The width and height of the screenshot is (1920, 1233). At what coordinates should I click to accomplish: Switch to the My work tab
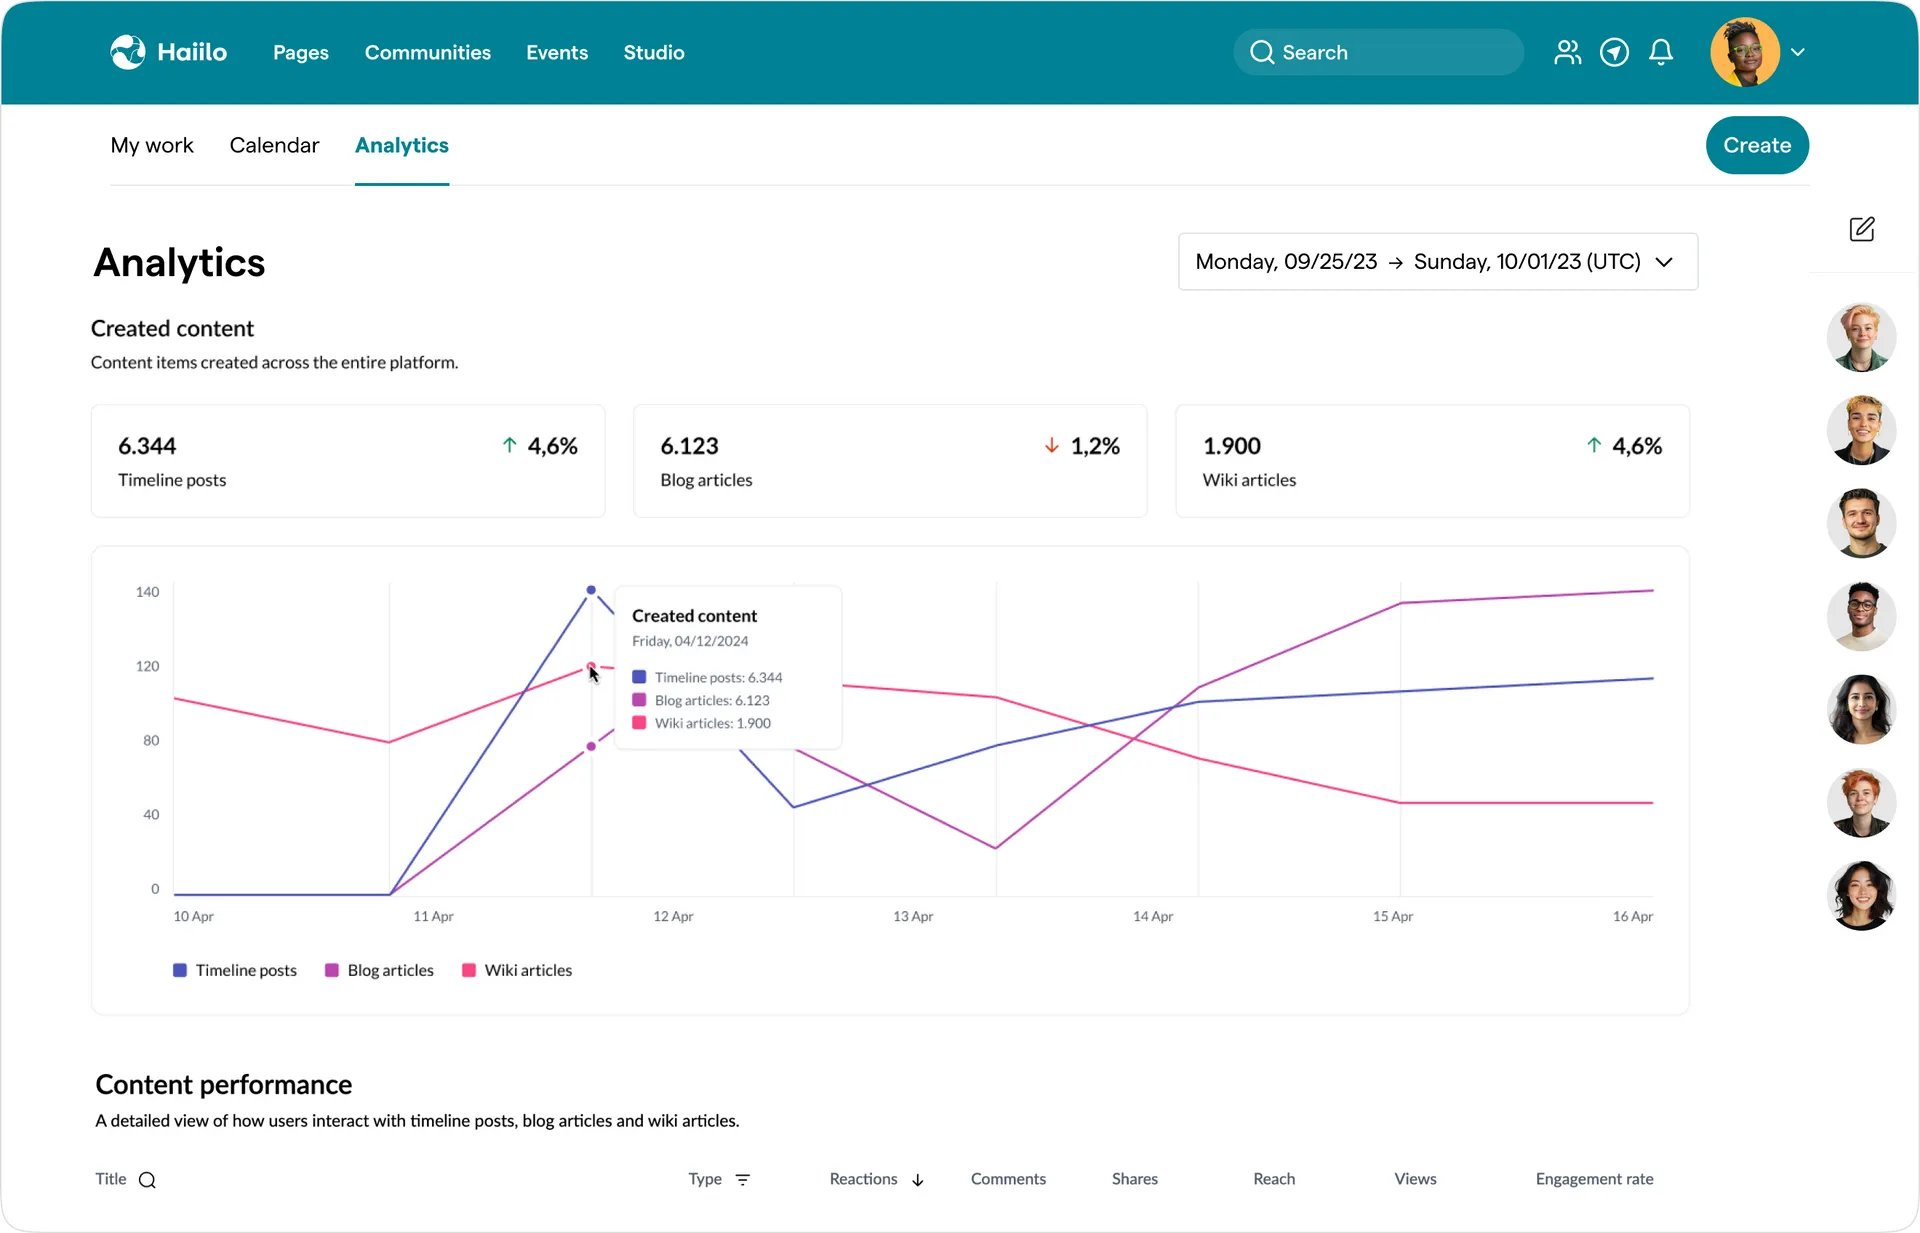[152, 146]
